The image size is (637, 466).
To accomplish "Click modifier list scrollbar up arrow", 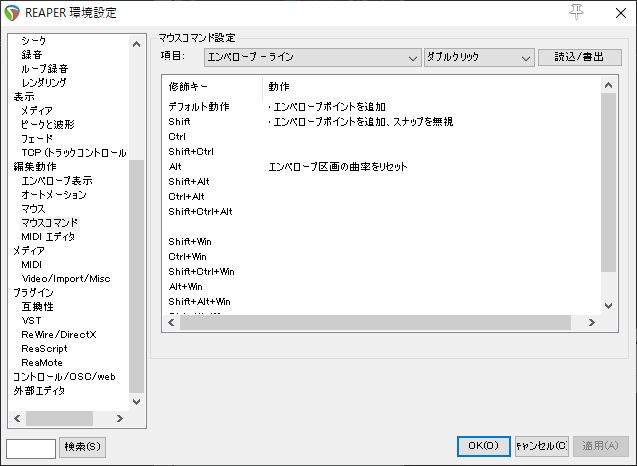I will [608, 85].
